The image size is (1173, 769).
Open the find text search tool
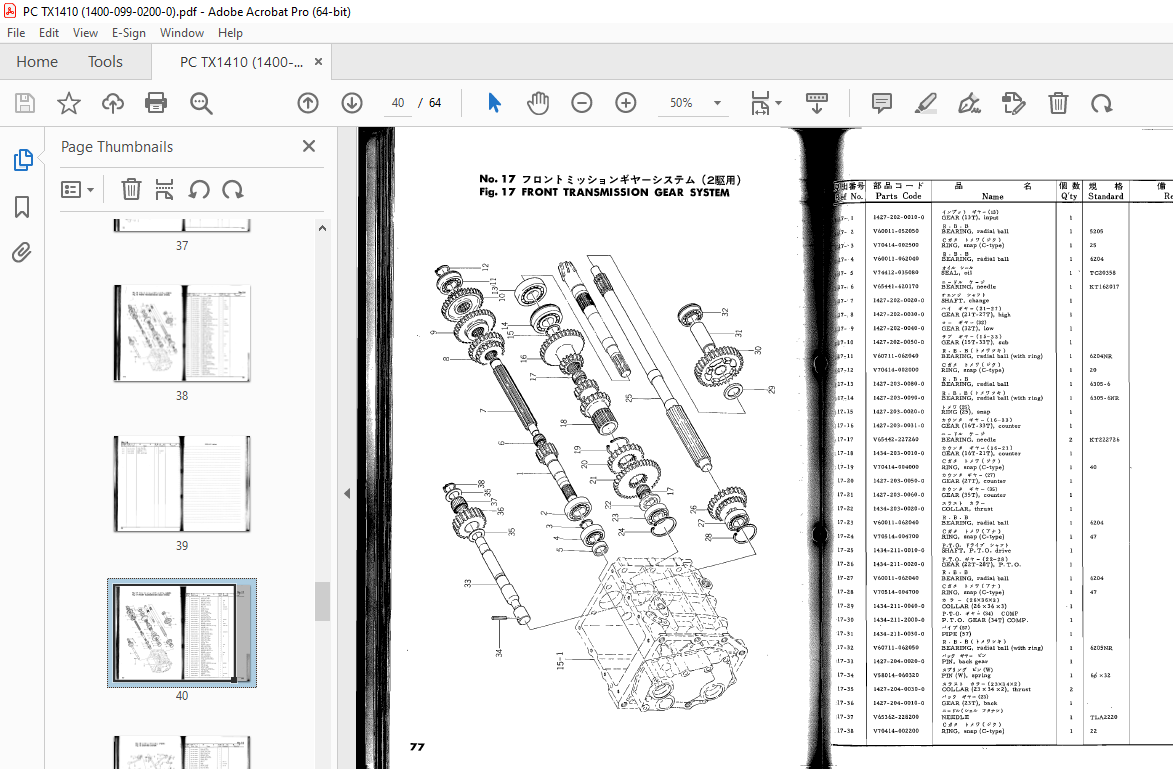(x=200, y=103)
